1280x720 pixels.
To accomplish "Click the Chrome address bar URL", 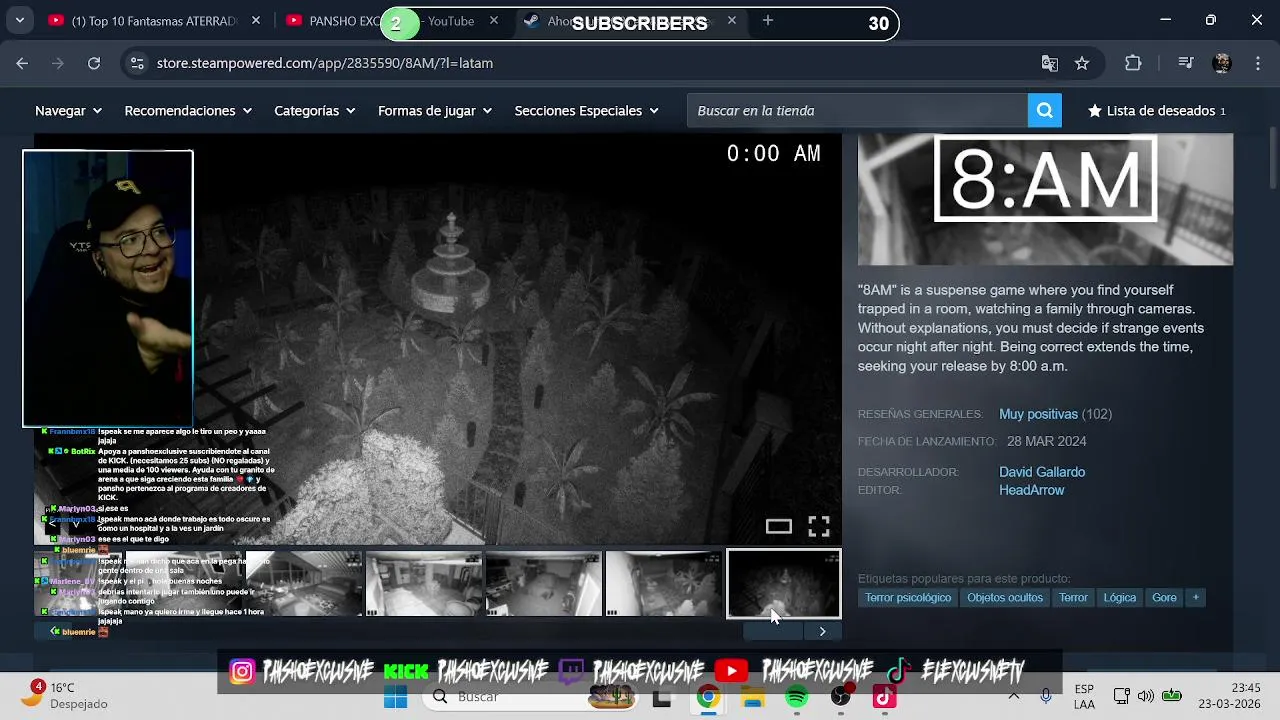I will (325, 63).
